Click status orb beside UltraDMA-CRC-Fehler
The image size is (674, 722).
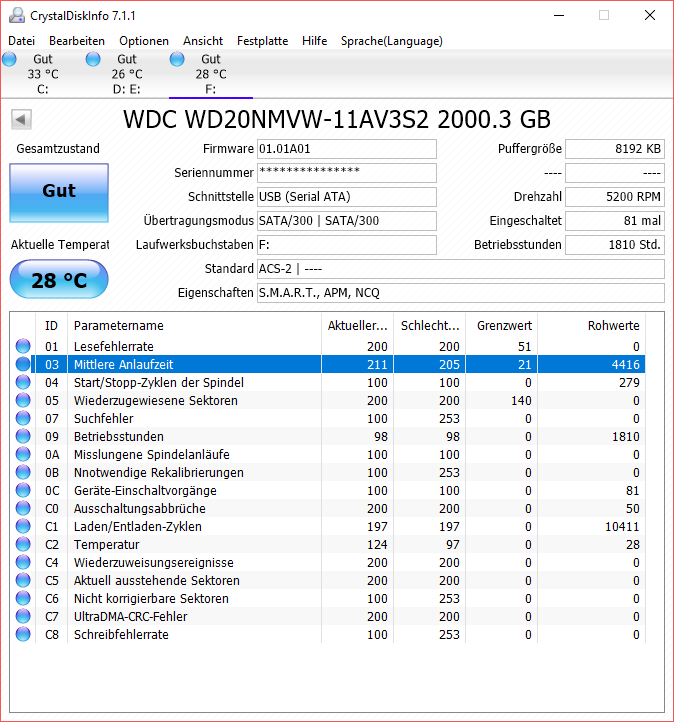(x=23, y=616)
